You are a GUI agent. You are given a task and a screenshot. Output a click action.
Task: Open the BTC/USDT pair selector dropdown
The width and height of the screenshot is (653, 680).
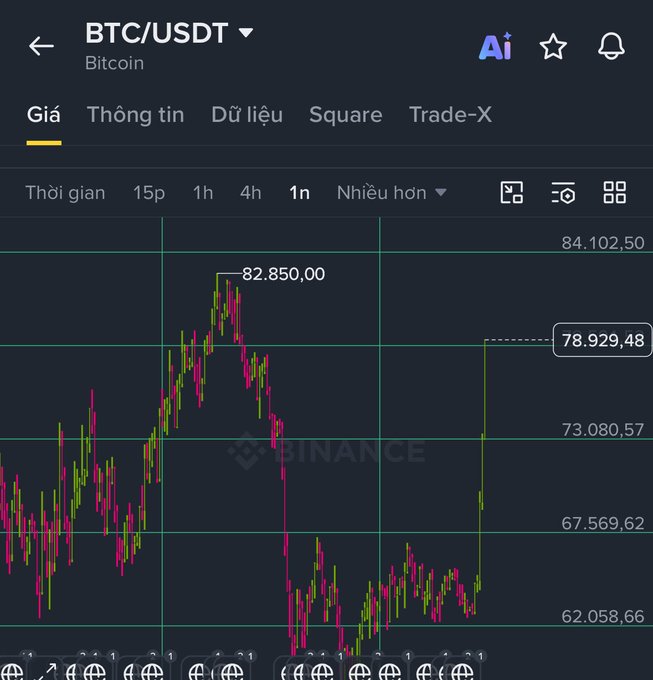click(x=169, y=33)
